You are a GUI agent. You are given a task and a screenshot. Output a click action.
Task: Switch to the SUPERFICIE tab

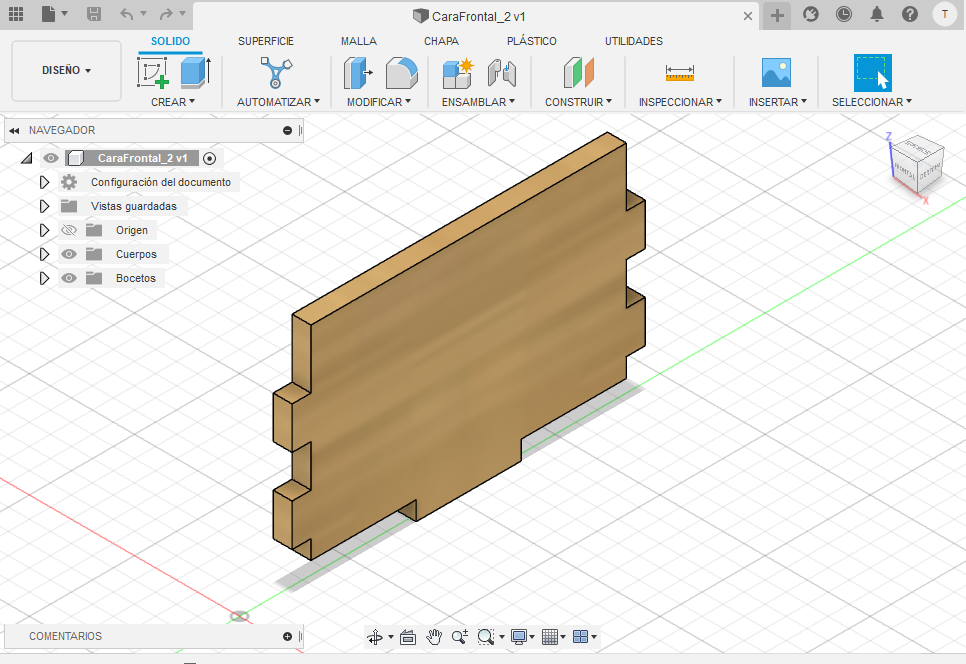pyautogui.click(x=265, y=41)
